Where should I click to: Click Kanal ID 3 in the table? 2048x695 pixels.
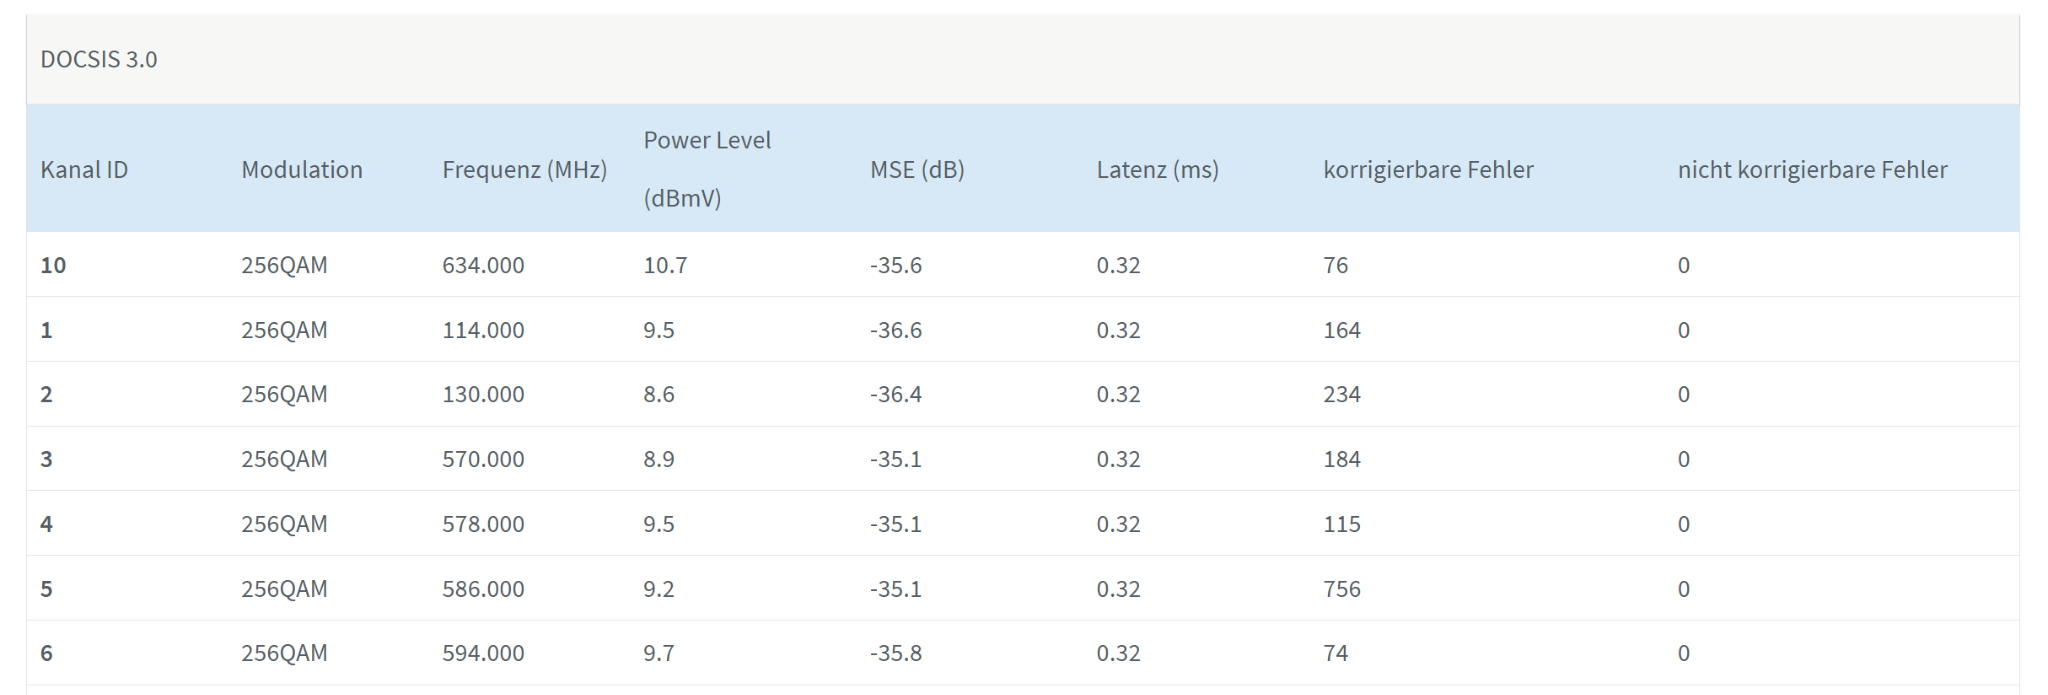tap(46, 459)
